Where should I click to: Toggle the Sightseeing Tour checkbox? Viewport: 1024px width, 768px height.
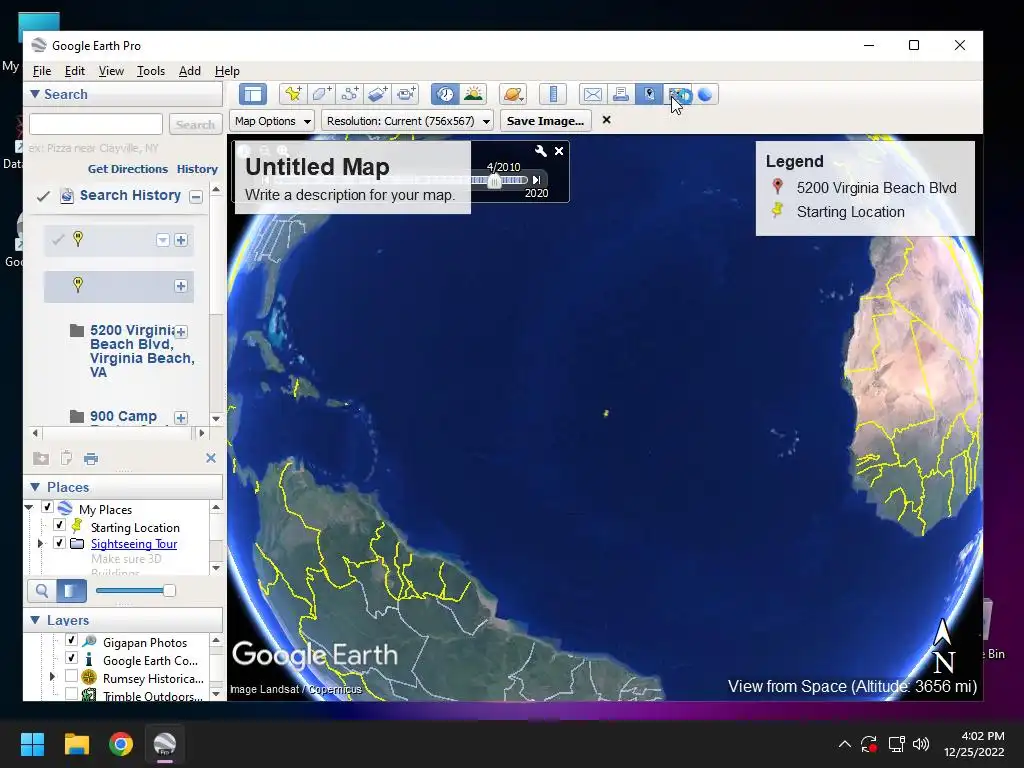coord(59,543)
